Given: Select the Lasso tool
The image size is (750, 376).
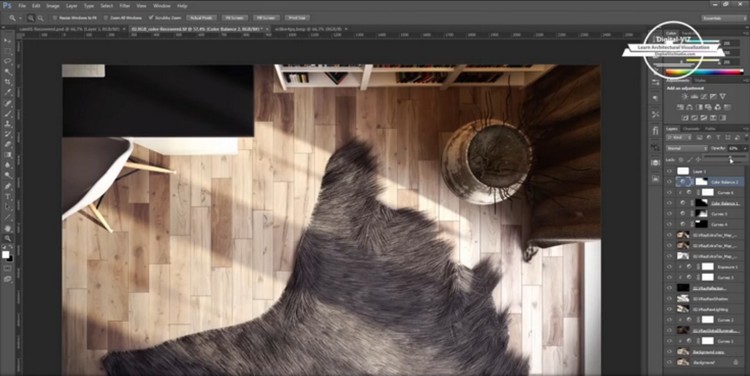Looking at the screenshot, I should click(8, 61).
